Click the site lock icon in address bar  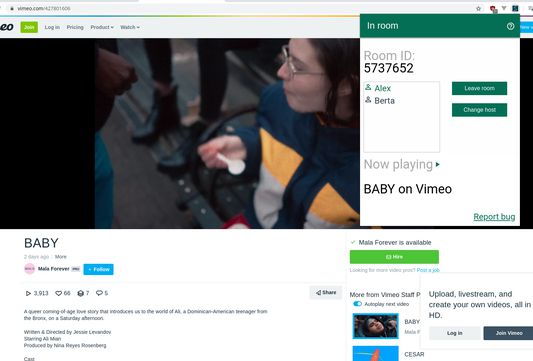point(12,8)
